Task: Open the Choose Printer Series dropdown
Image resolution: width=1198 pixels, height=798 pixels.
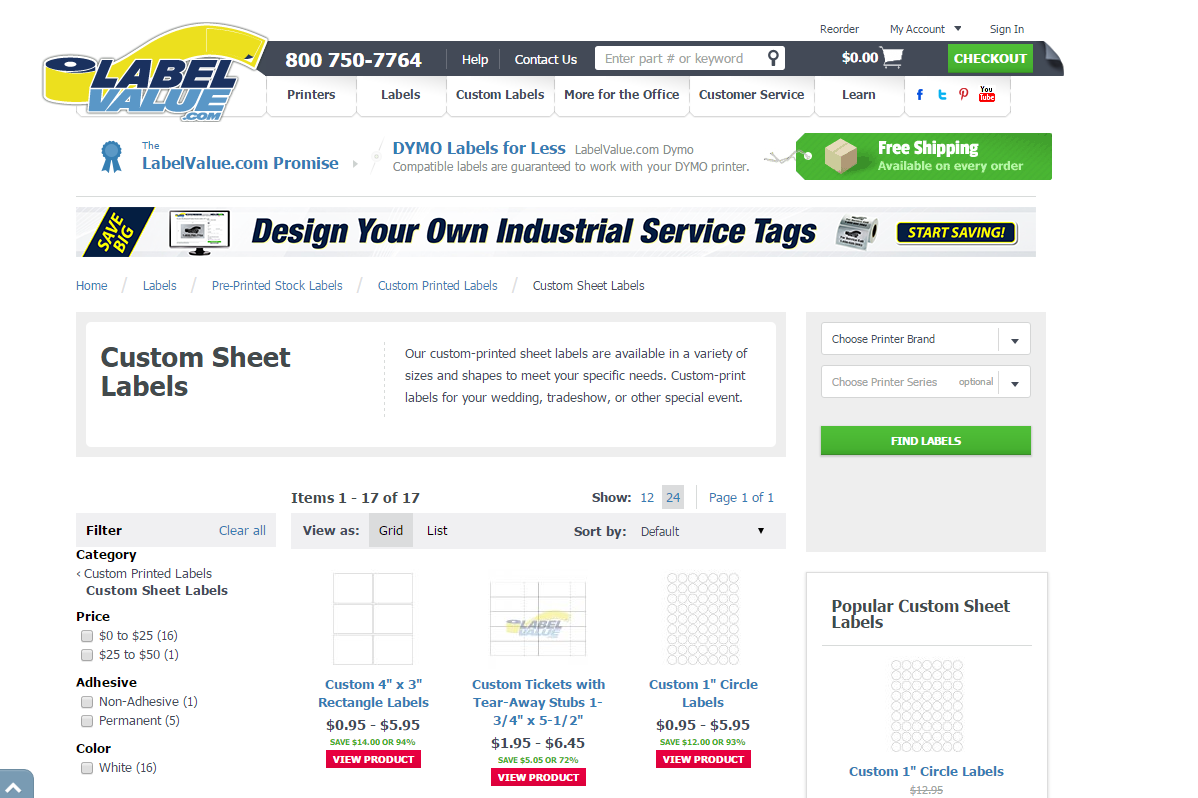Action: pos(925,381)
